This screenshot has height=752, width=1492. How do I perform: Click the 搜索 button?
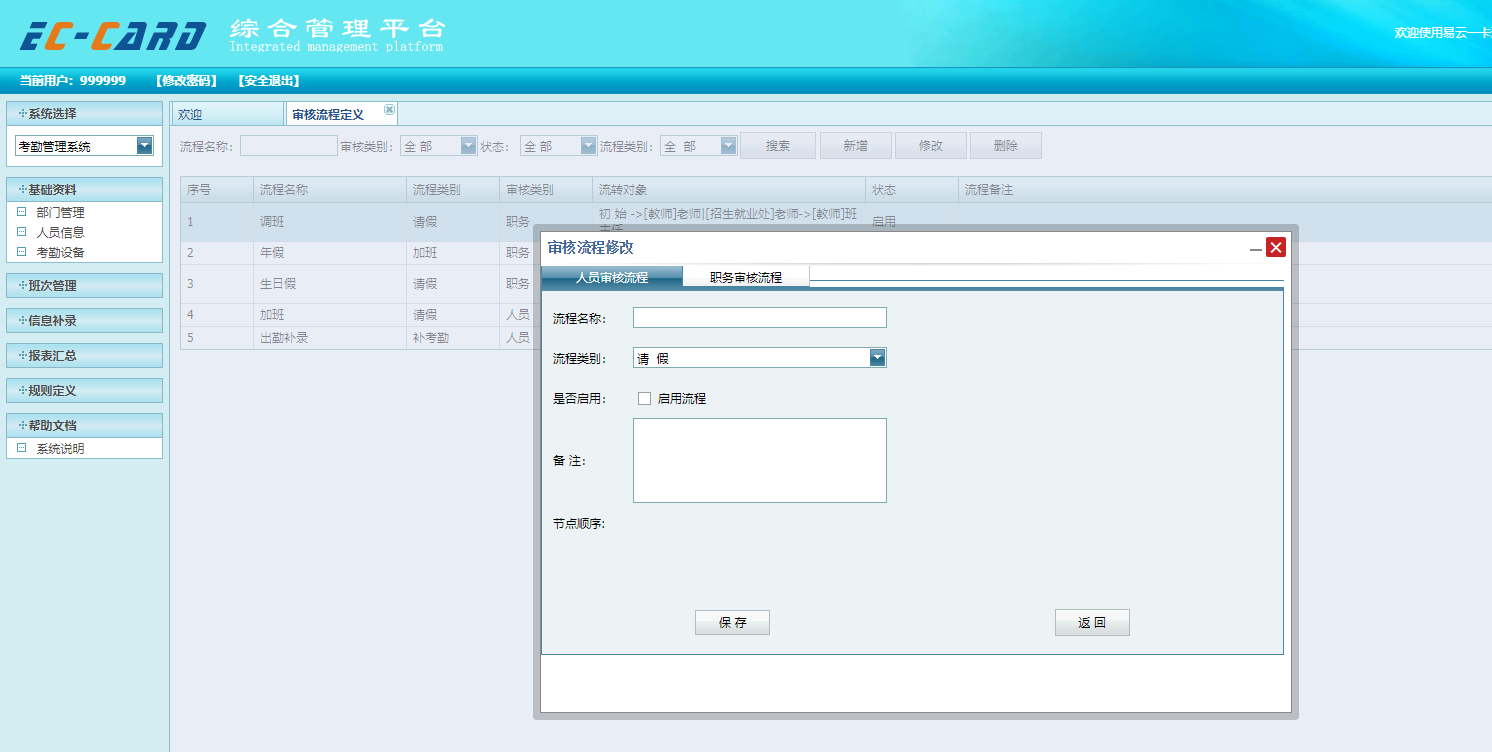[x=778, y=146]
